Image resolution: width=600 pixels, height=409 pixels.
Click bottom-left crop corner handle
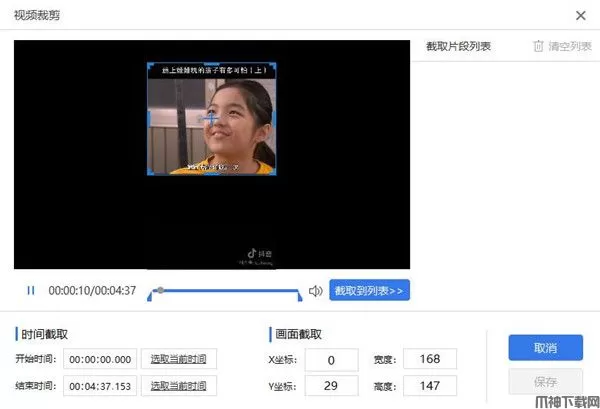[x=150, y=173]
